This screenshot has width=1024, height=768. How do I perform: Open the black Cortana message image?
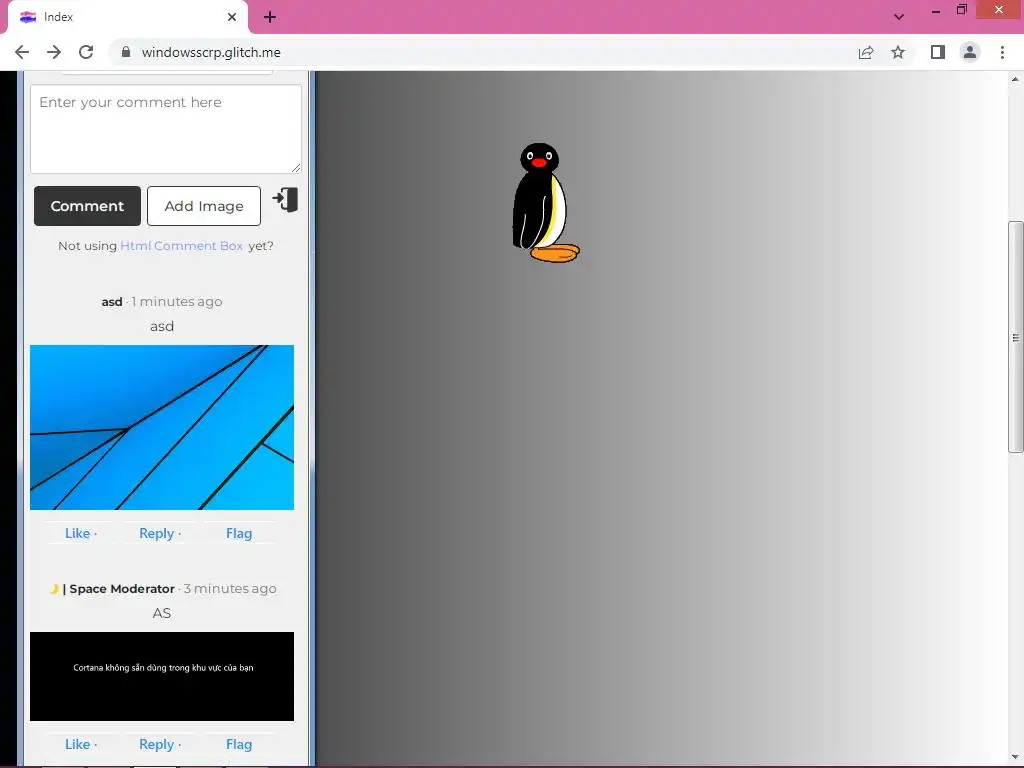click(162, 676)
